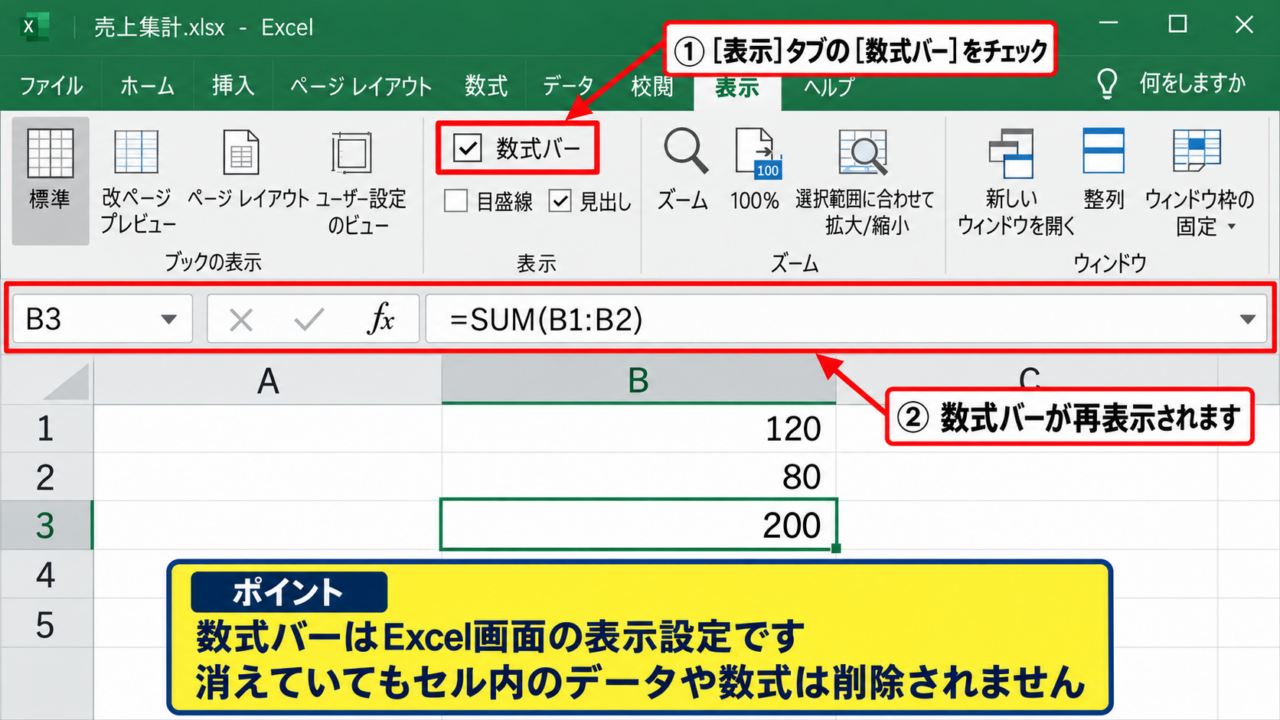Click cell containing 80
The width and height of the screenshot is (1280, 720).
tap(638, 477)
